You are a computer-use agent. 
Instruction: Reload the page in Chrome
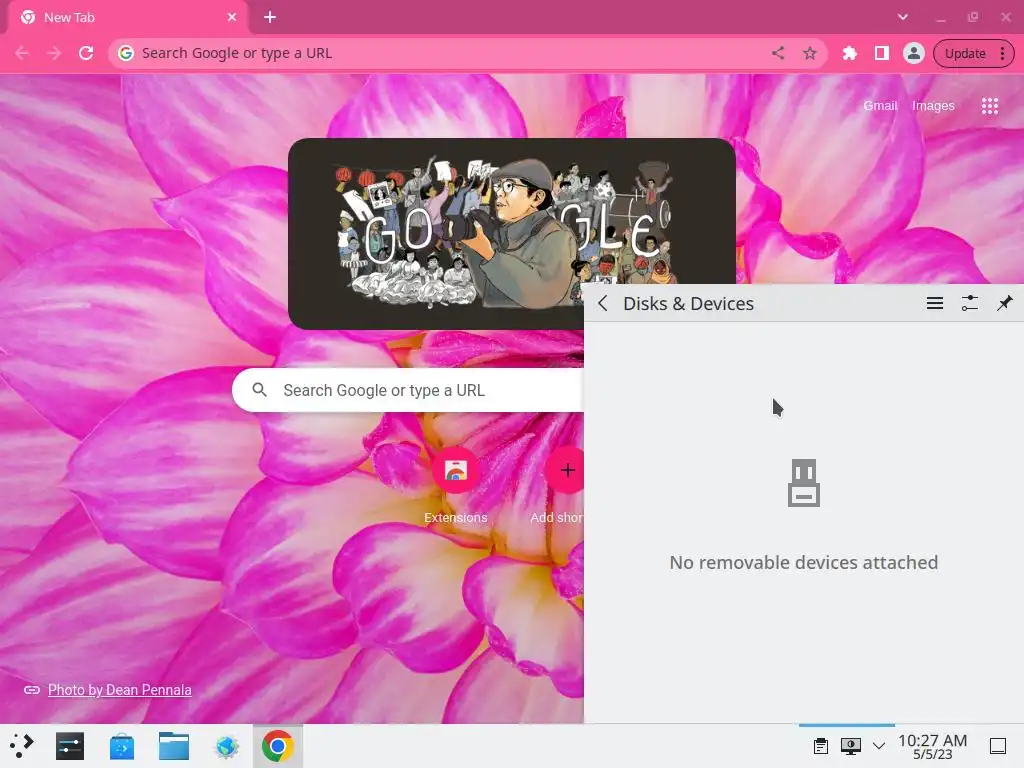[x=86, y=53]
